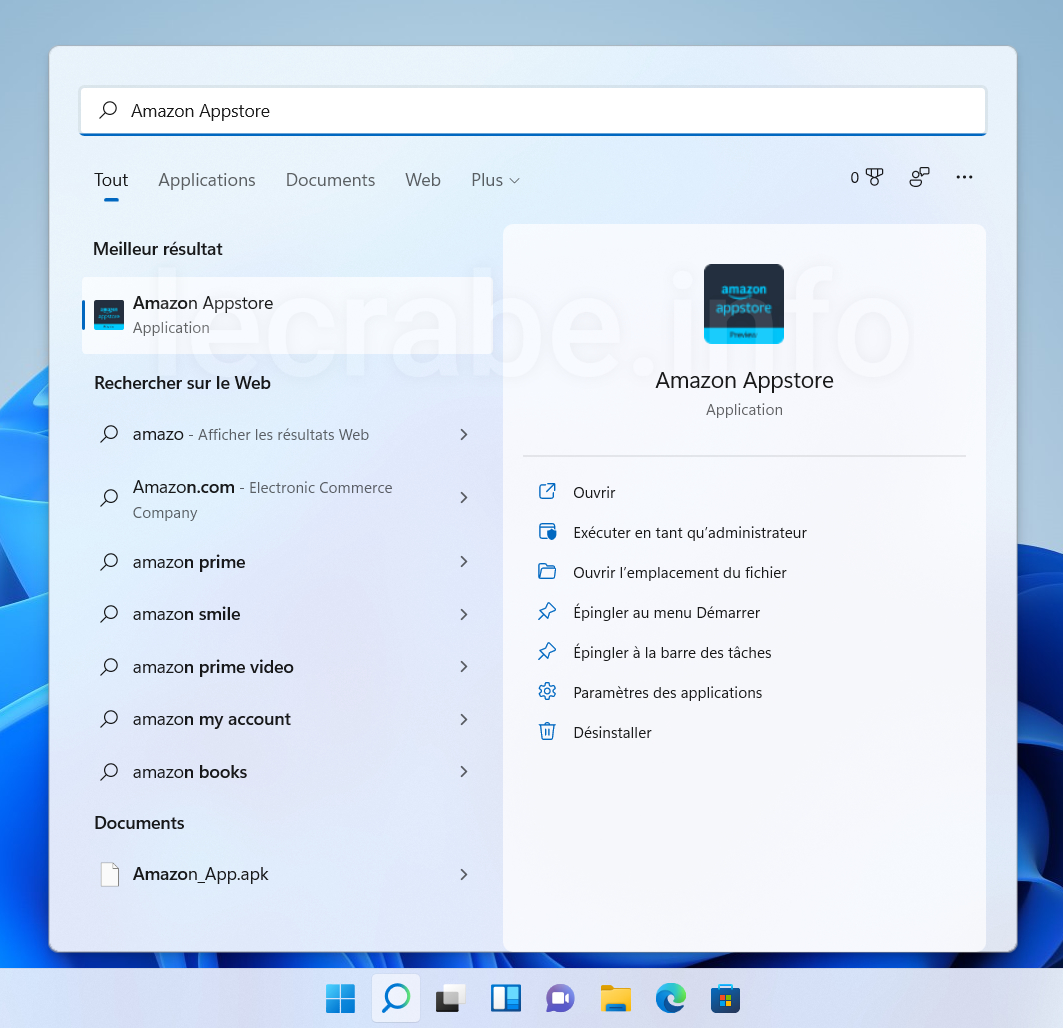Click the Windows Start button in taskbar
Viewport: 1063px width, 1028px height.
click(x=340, y=998)
